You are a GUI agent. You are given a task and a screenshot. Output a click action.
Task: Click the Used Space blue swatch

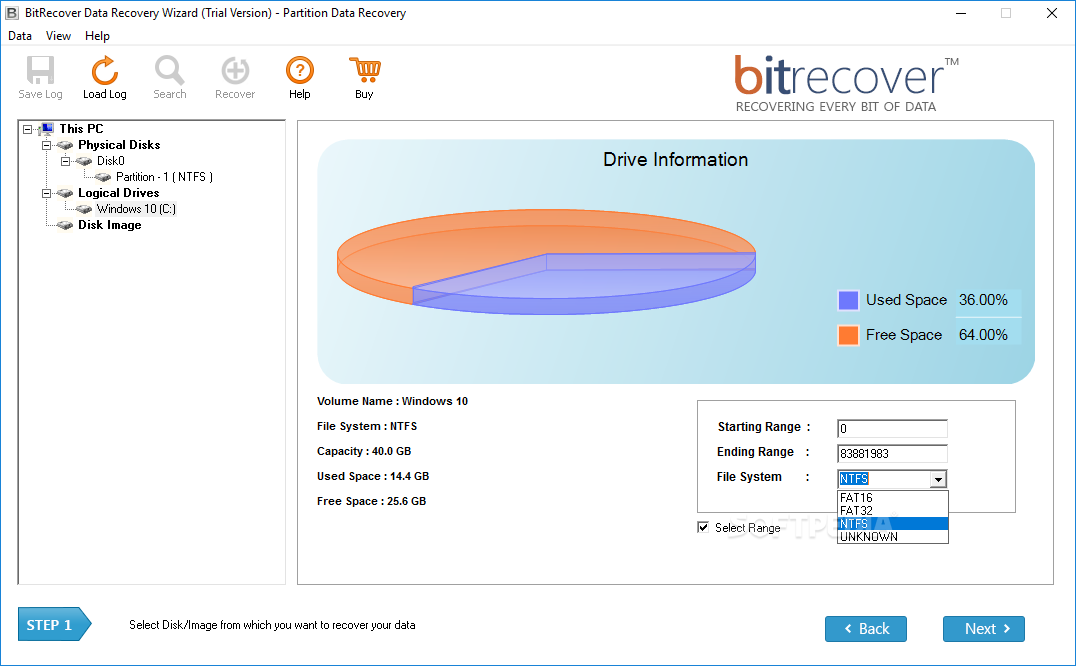click(849, 300)
